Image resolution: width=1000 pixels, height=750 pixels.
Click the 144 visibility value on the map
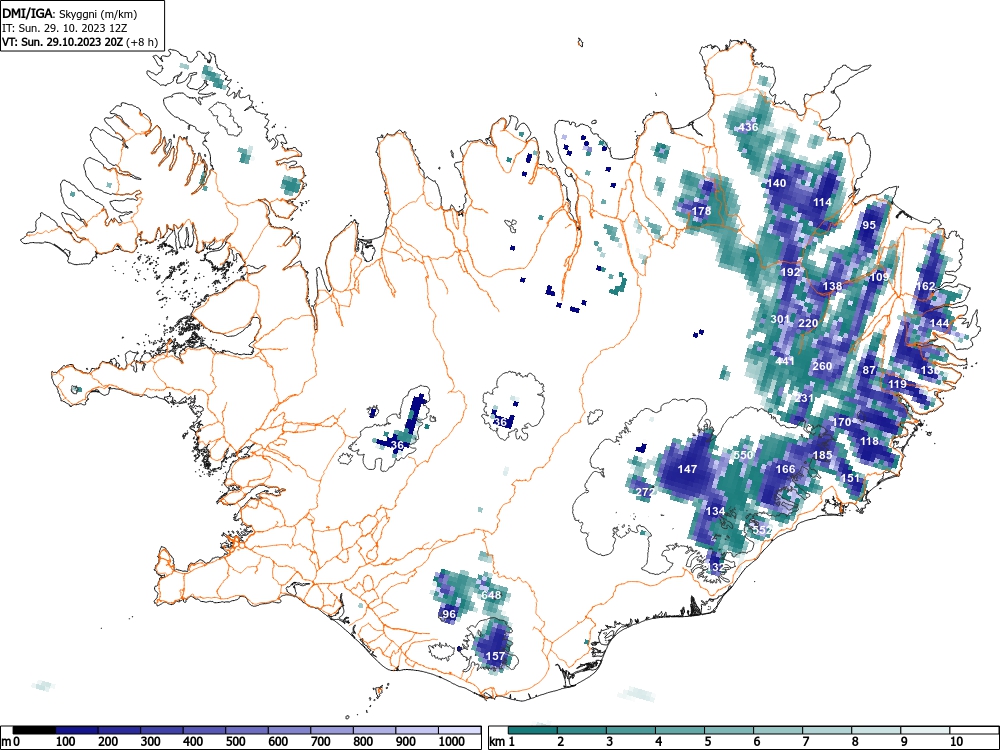click(x=939, y=323)
